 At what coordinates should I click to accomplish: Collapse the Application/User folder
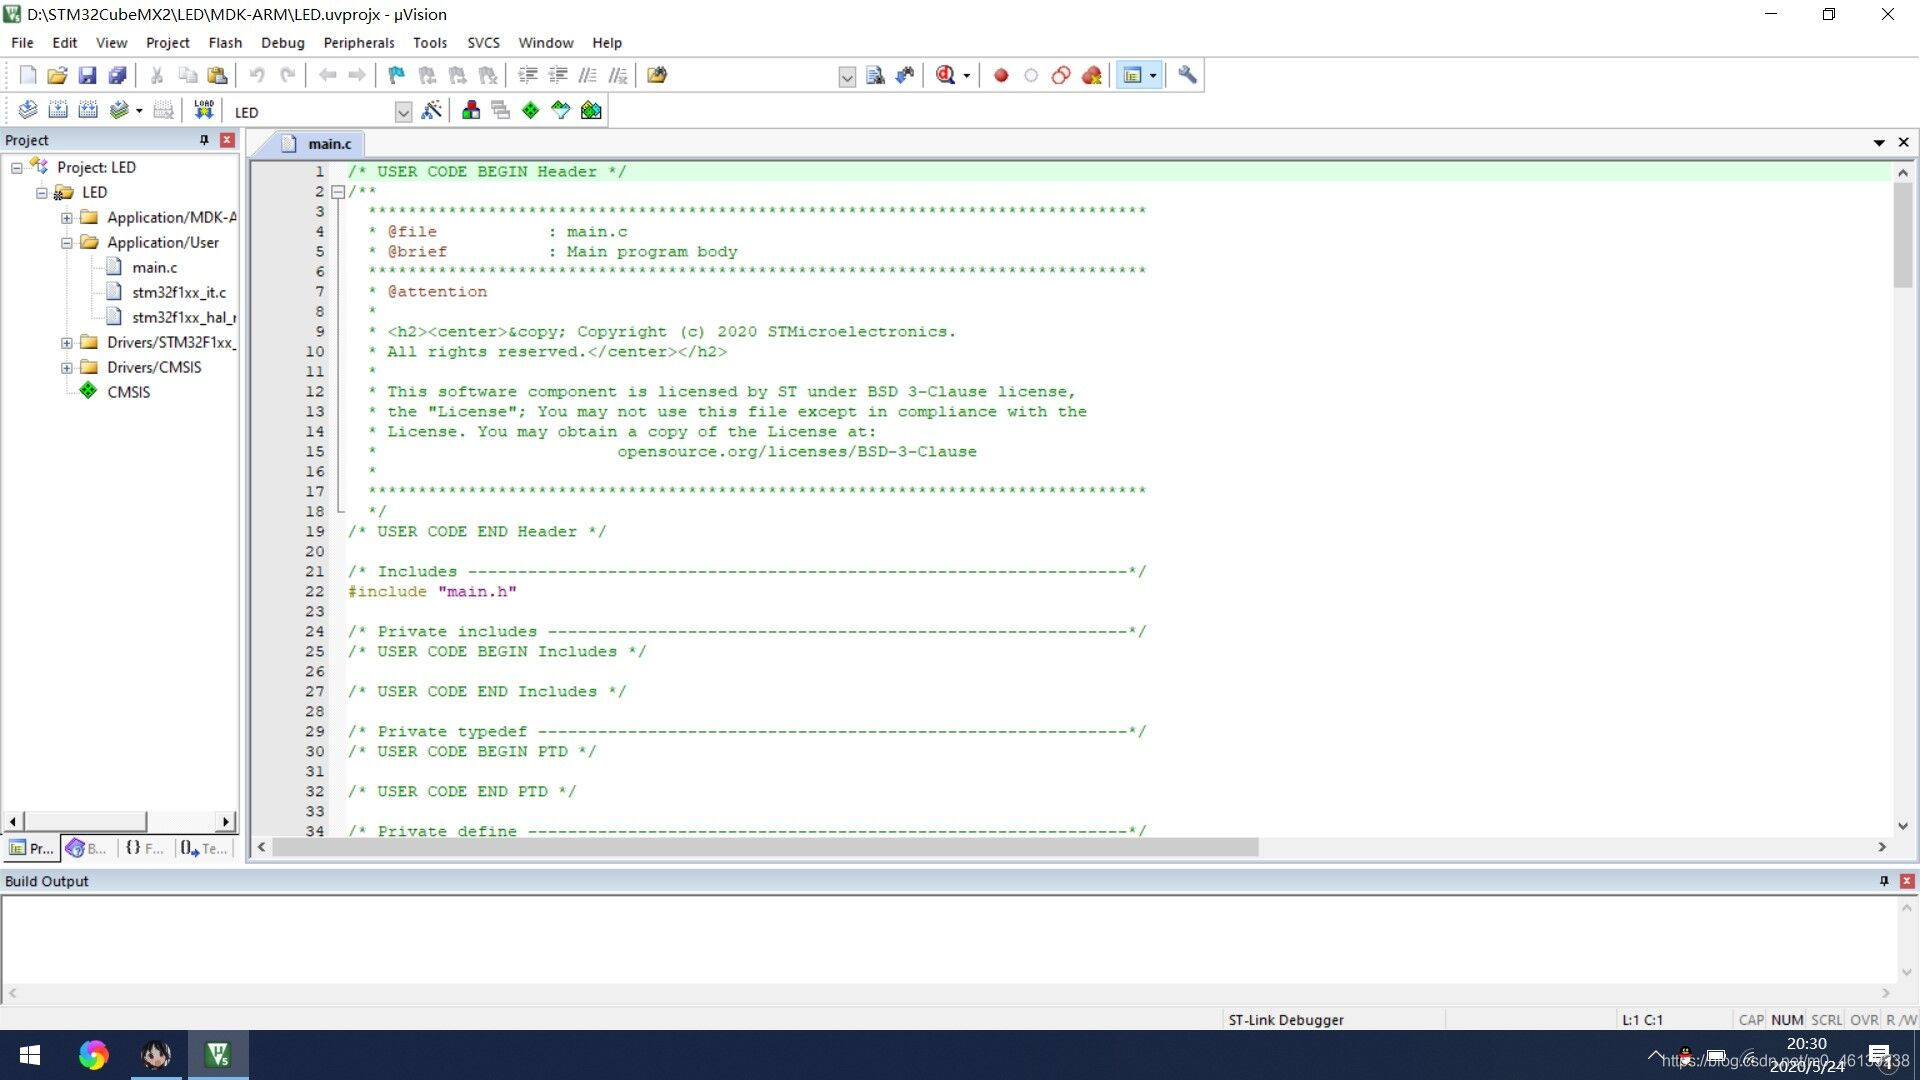(x=67, y=242)
